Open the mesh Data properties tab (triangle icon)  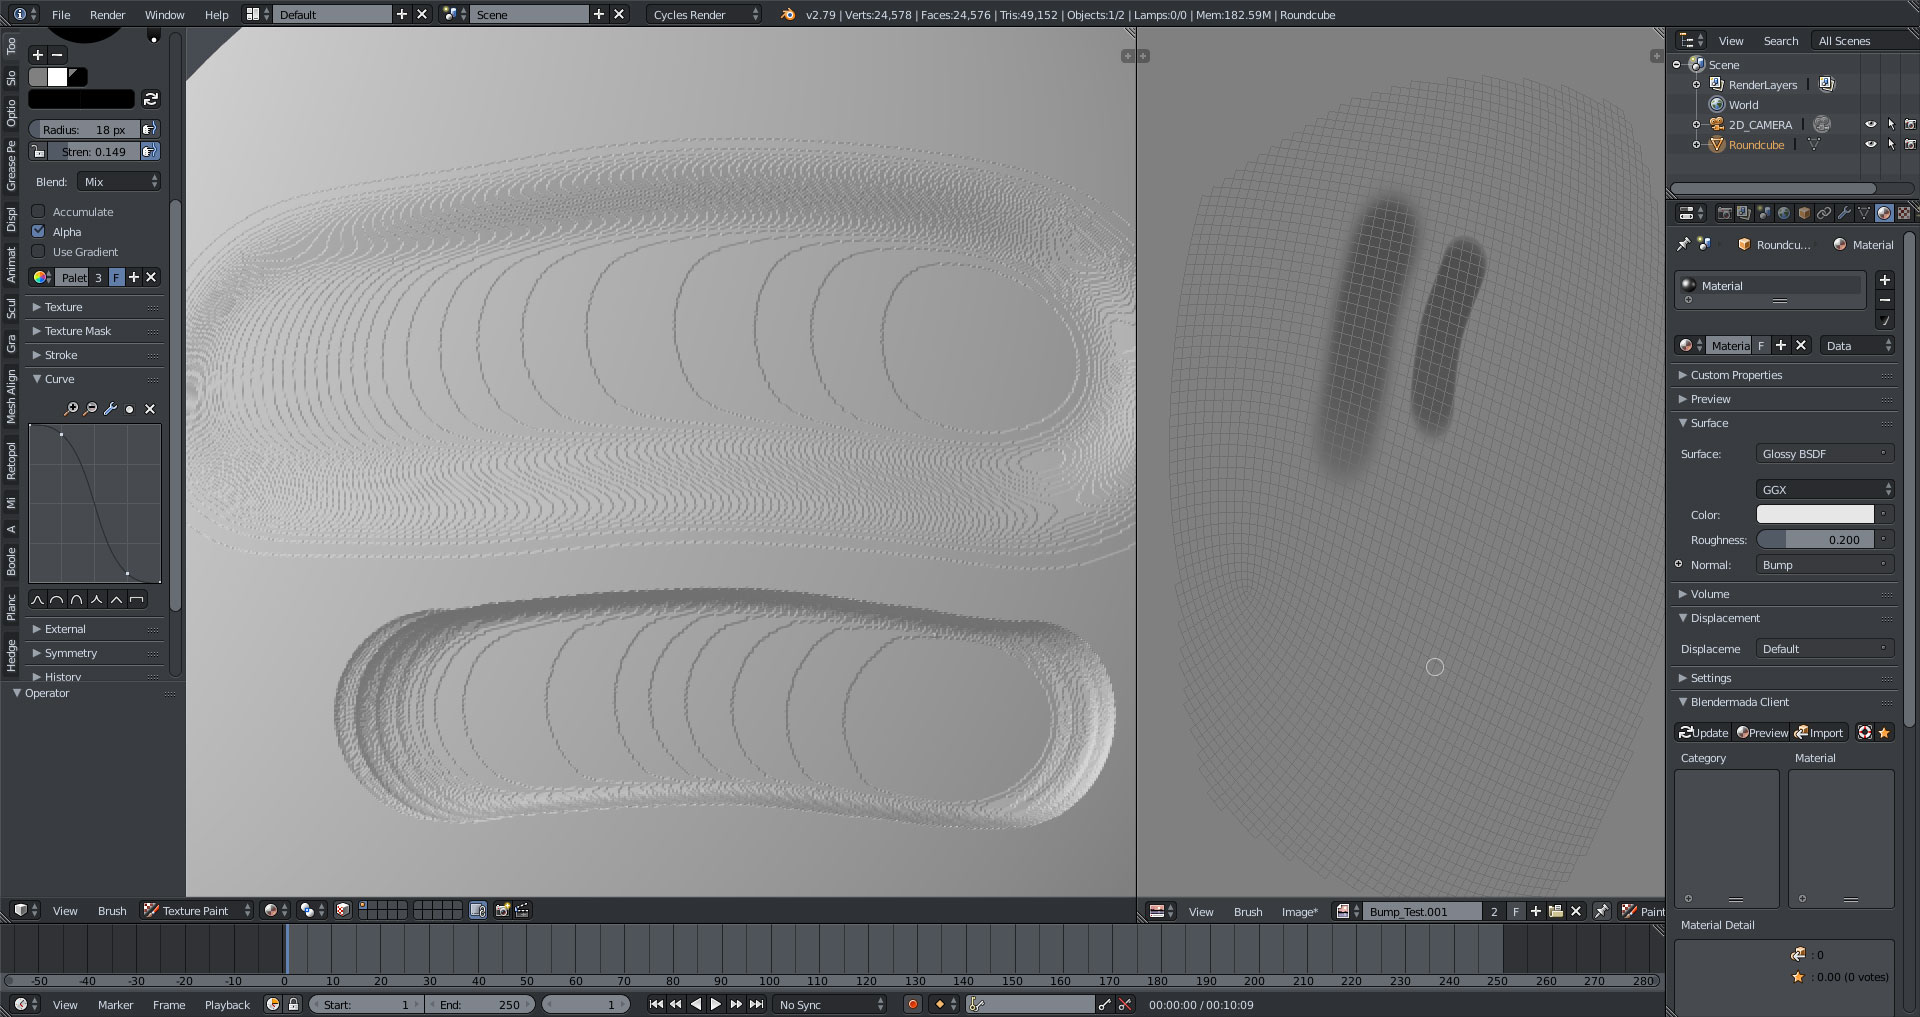[1864, 213]
